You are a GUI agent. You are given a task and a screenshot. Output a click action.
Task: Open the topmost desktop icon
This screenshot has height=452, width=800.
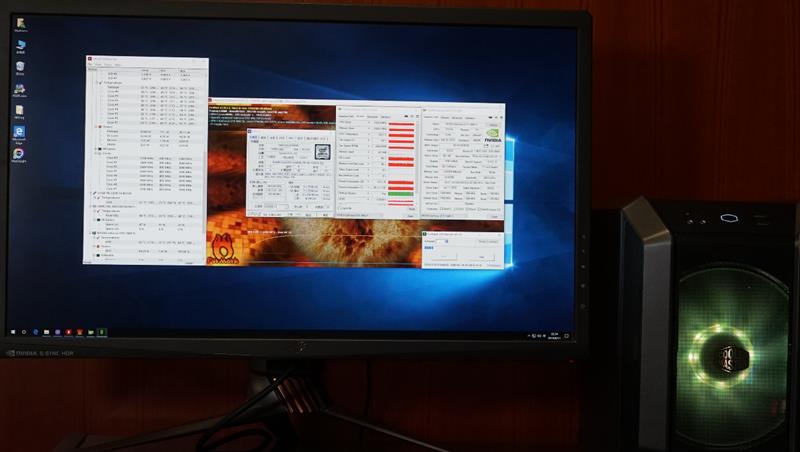tap(21, 24)
